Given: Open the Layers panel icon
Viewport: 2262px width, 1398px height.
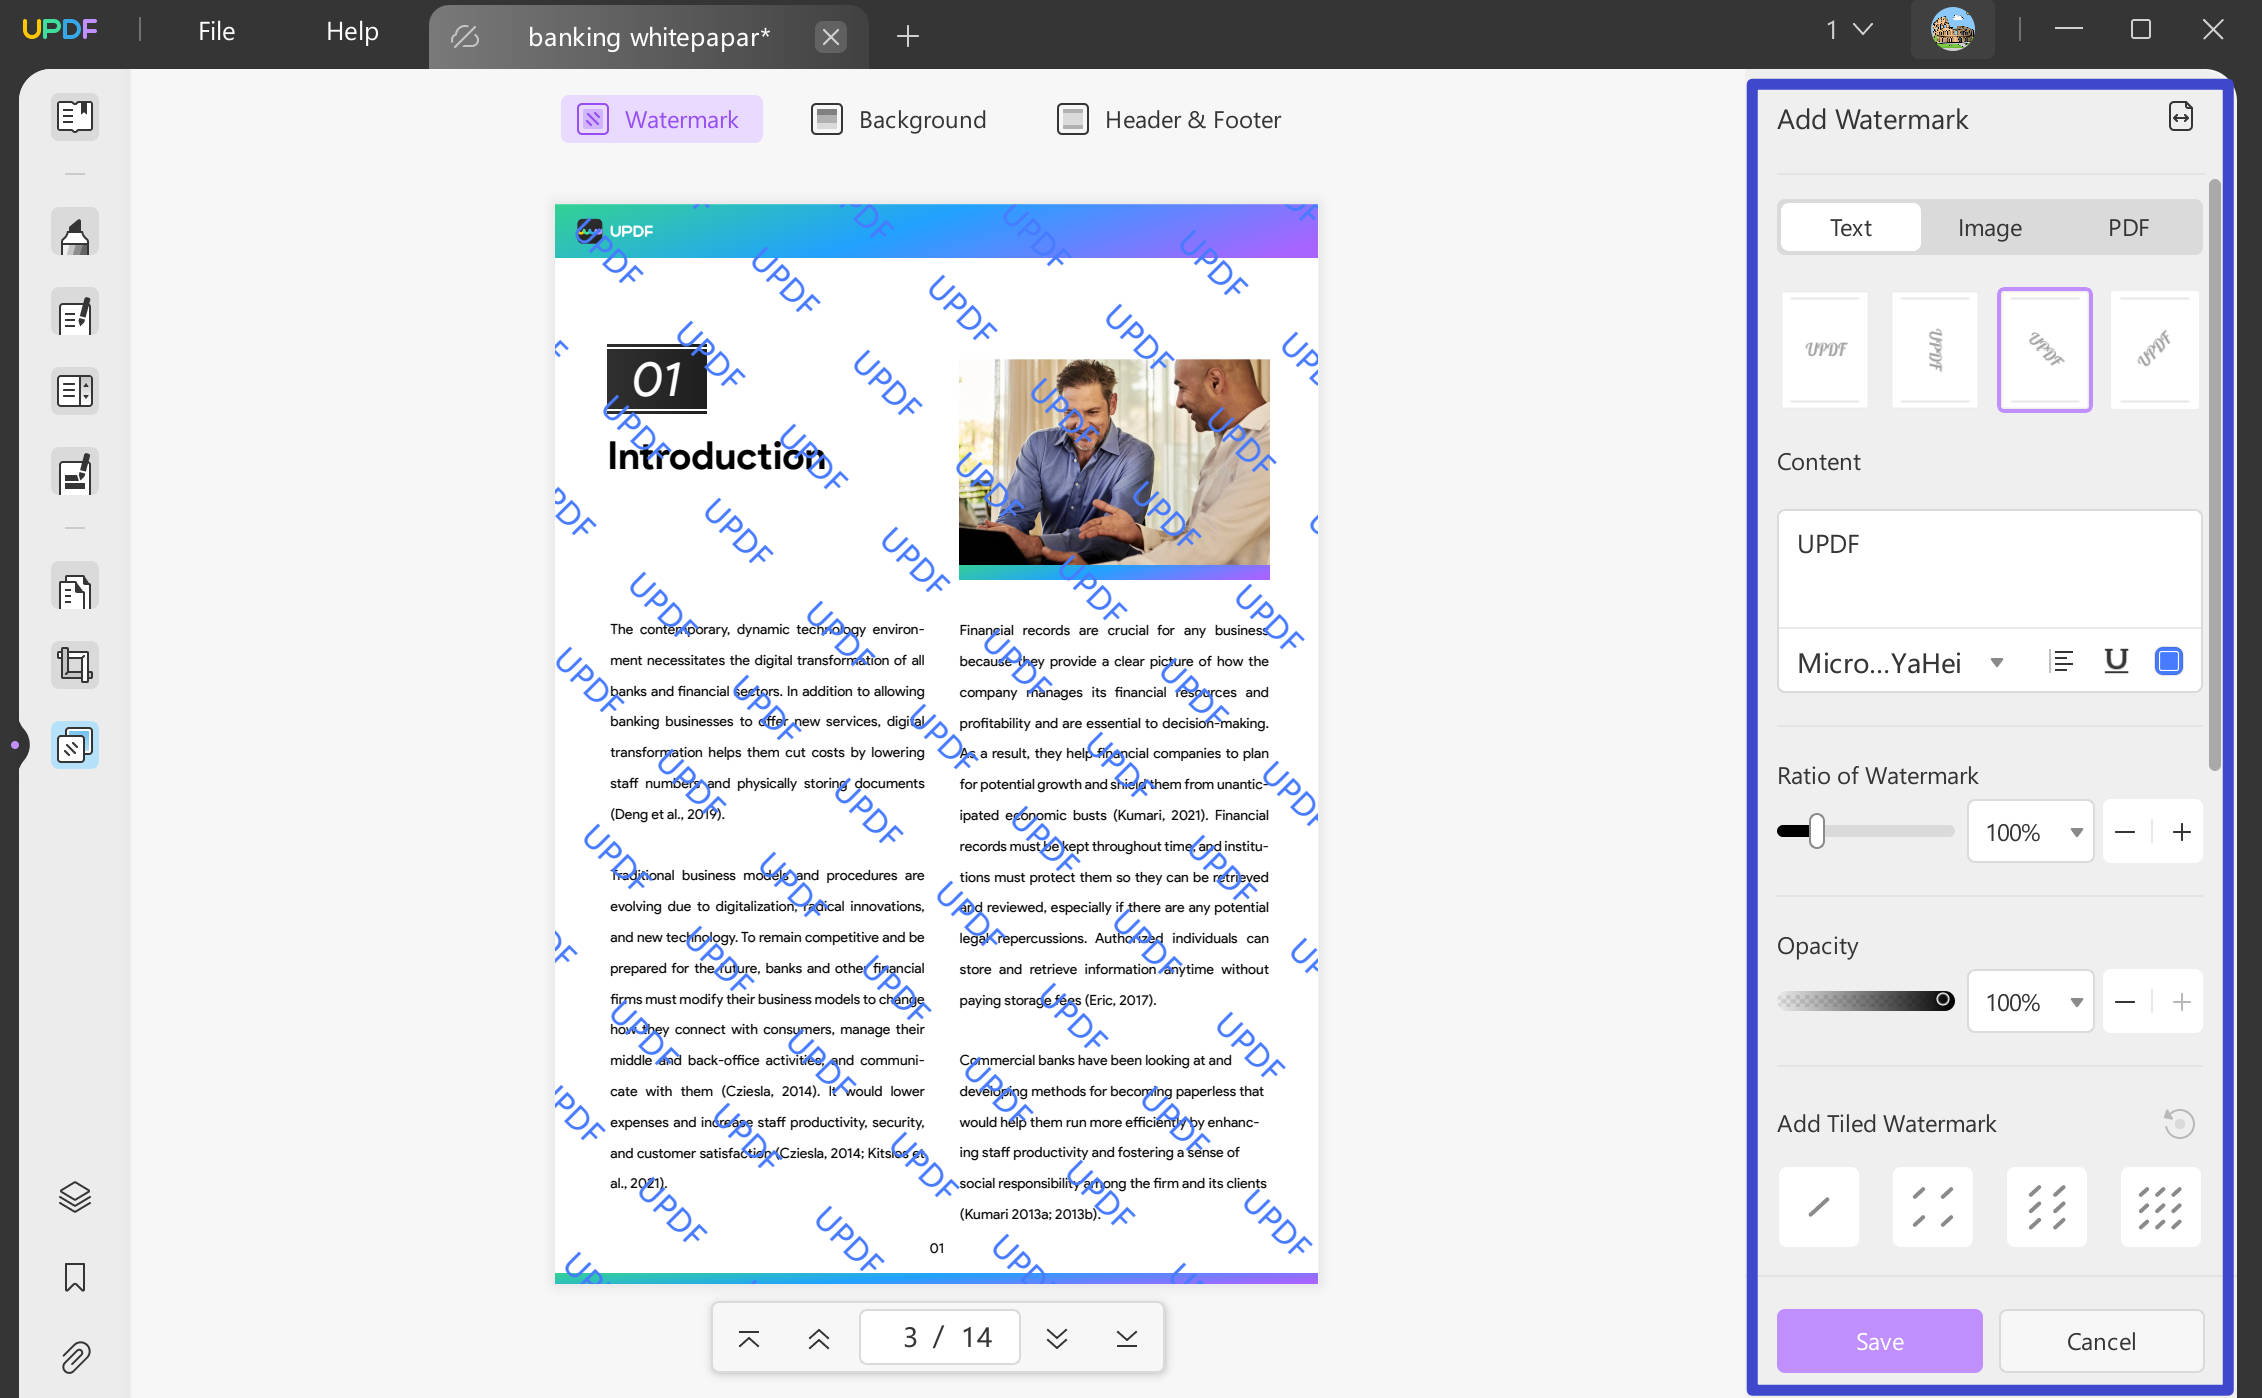Looking at the screenshot, I should (x=75, y=1196).
